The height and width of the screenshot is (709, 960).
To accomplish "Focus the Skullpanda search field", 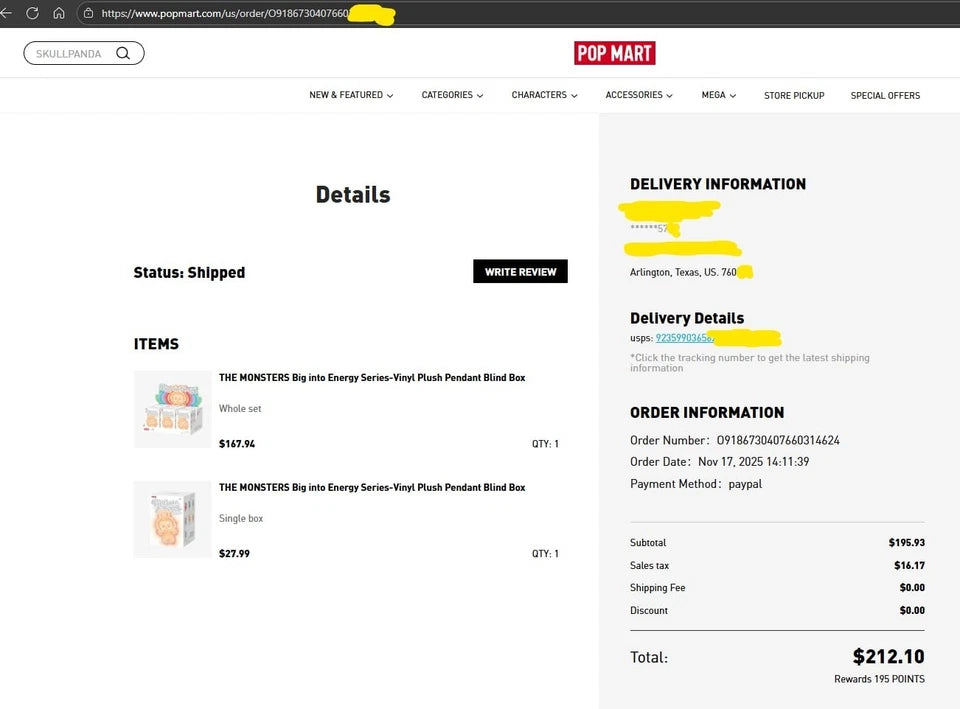I will [70, 53].
